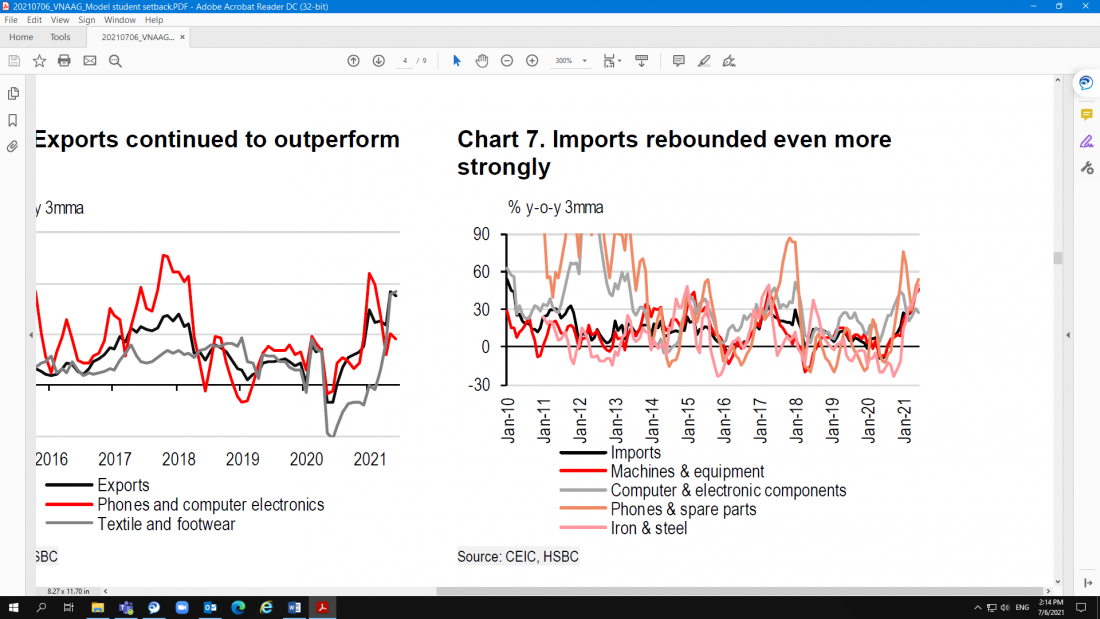Open the Bookmarks panel in left sidebar
1100x619 pixels.
tap(13, 120)
